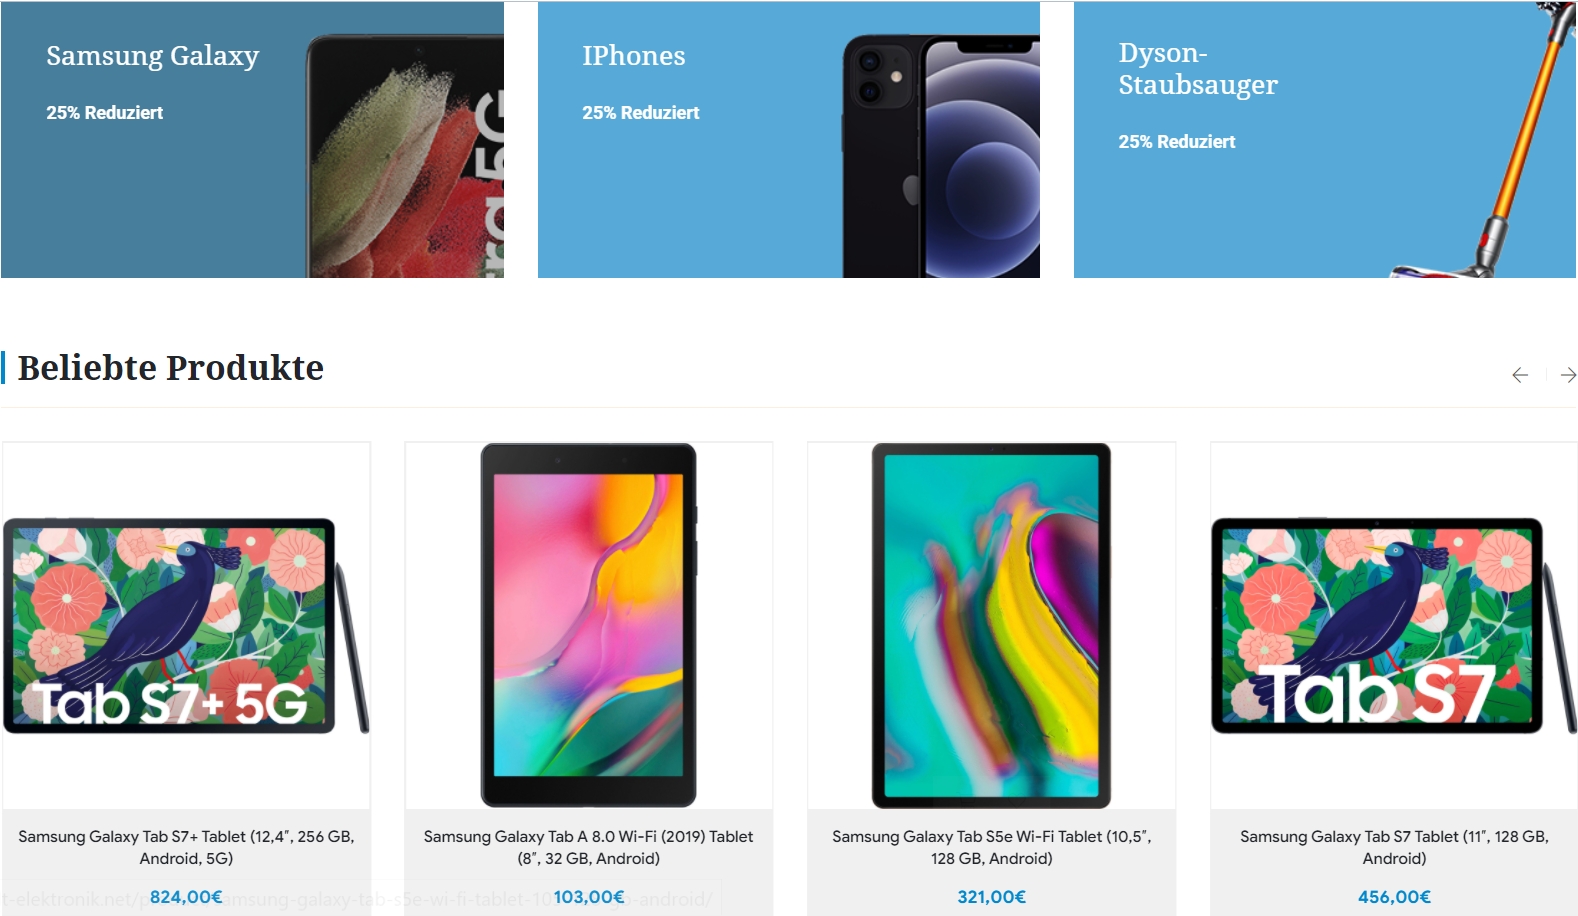Open the Galaxy Tab A 8.0 product image
The width and height of the screenshot is (1578, 916).
click(x=589, y=626)
